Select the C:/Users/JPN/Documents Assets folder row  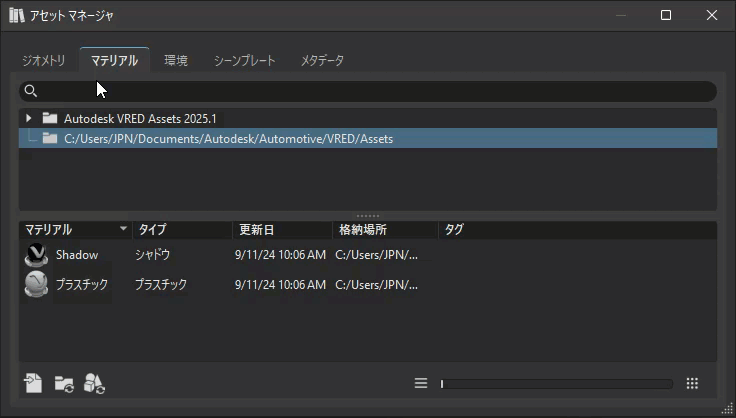point(368,138)
